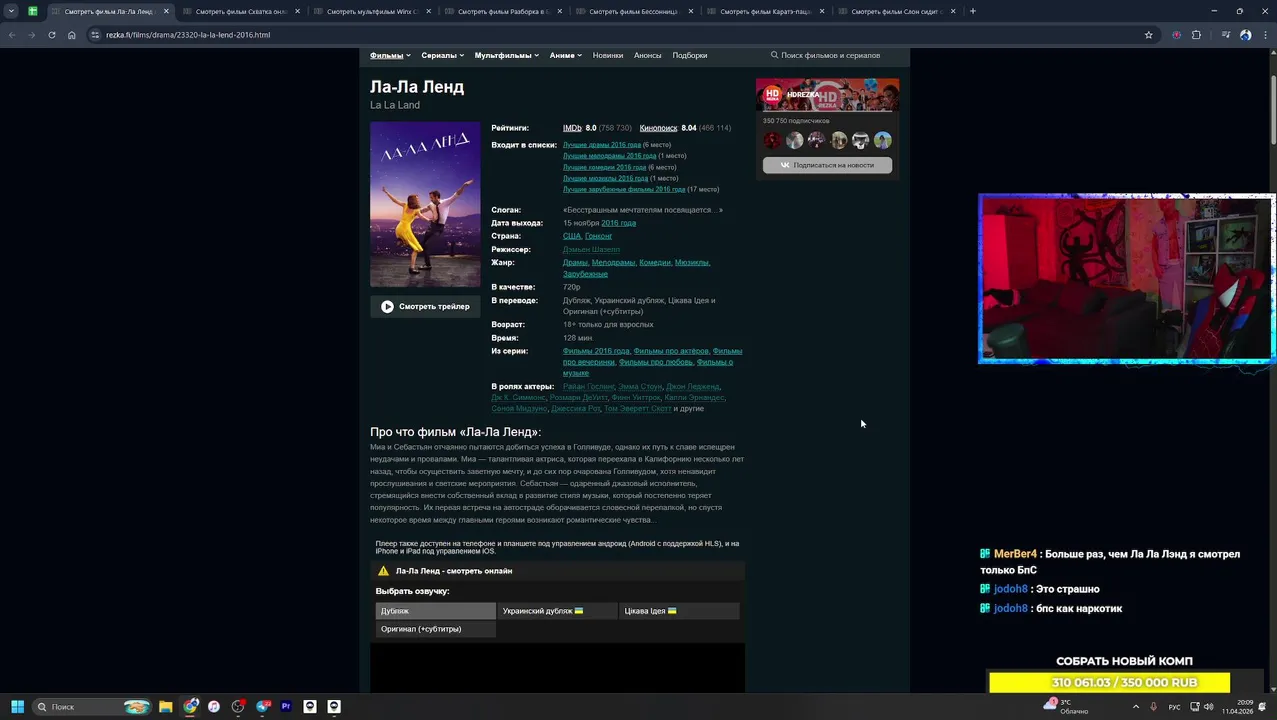Switch to the Бессонница film tab
Viewport: 1277px width, 720px height.
[634, 11]
